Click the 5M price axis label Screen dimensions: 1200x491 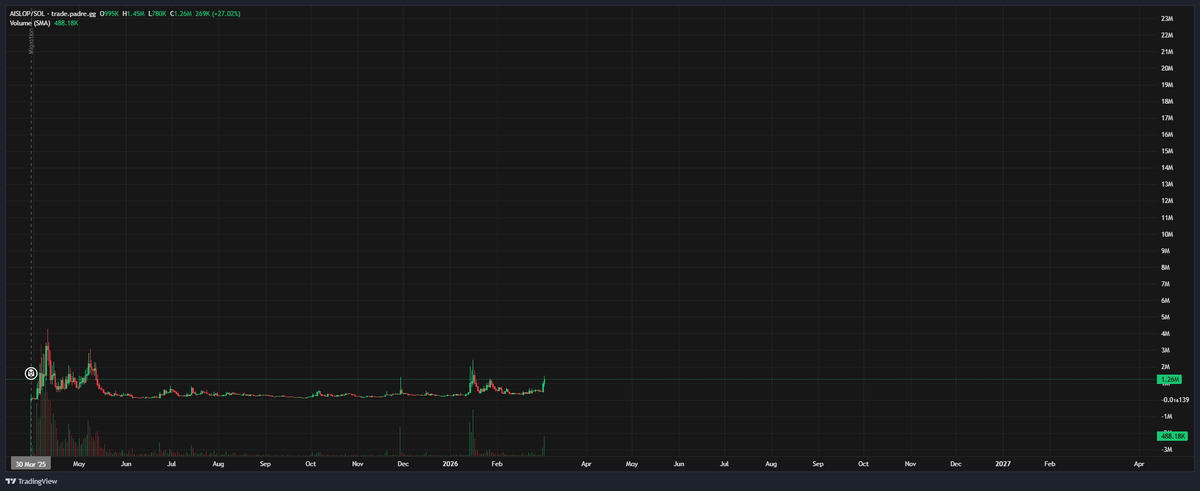point(1166,317)
